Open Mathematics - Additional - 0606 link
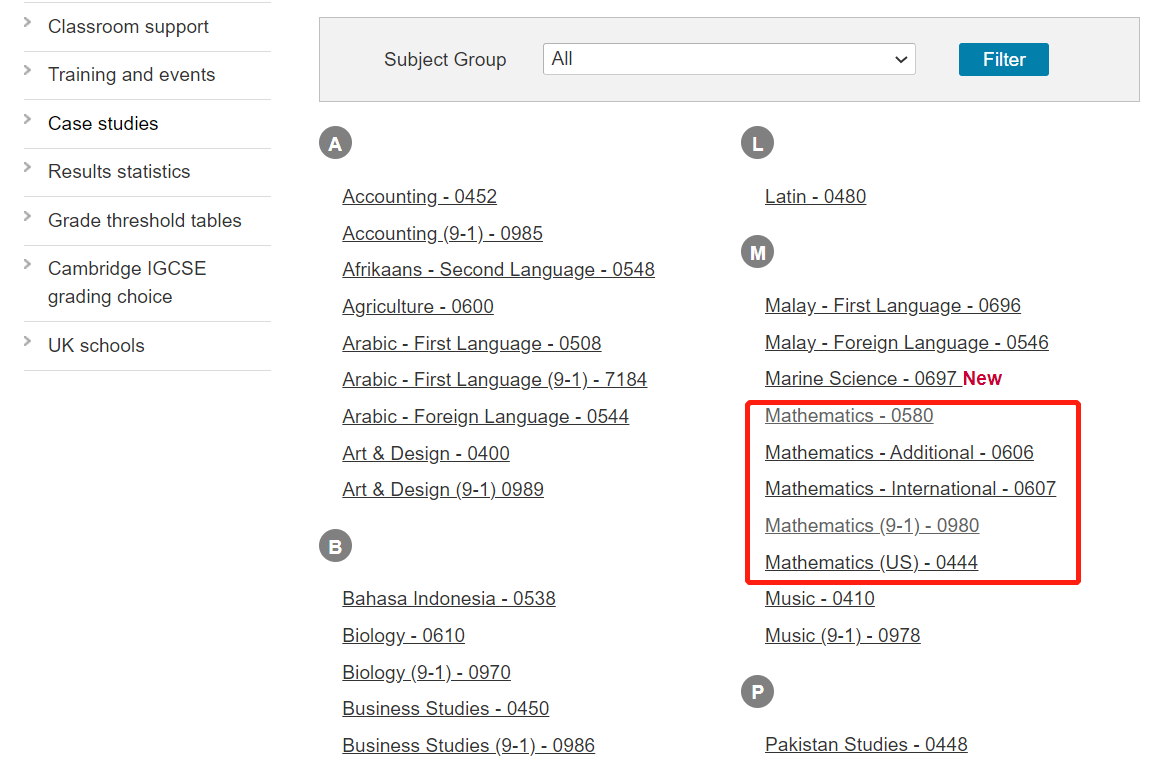This screenshot has height=762, width=1169. pyautogui.click(x=899, y=453)
